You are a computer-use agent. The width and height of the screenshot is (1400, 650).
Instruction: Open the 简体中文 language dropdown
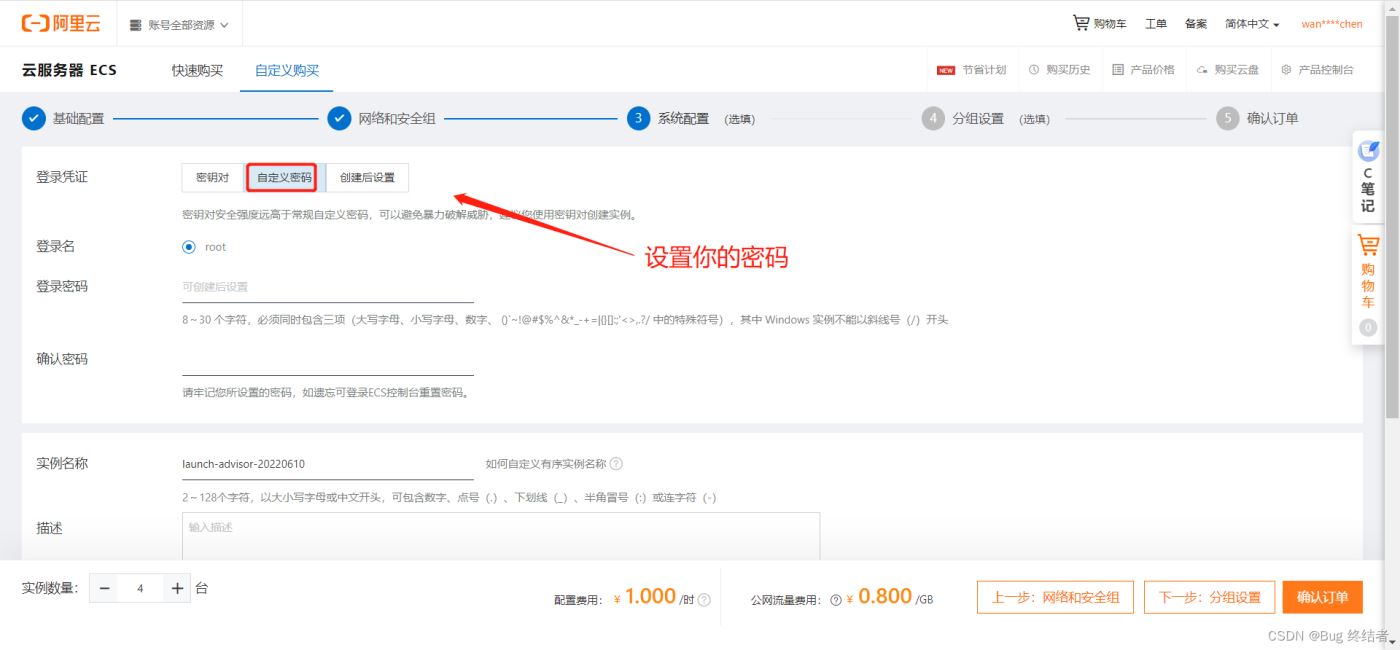point(1252,24)
